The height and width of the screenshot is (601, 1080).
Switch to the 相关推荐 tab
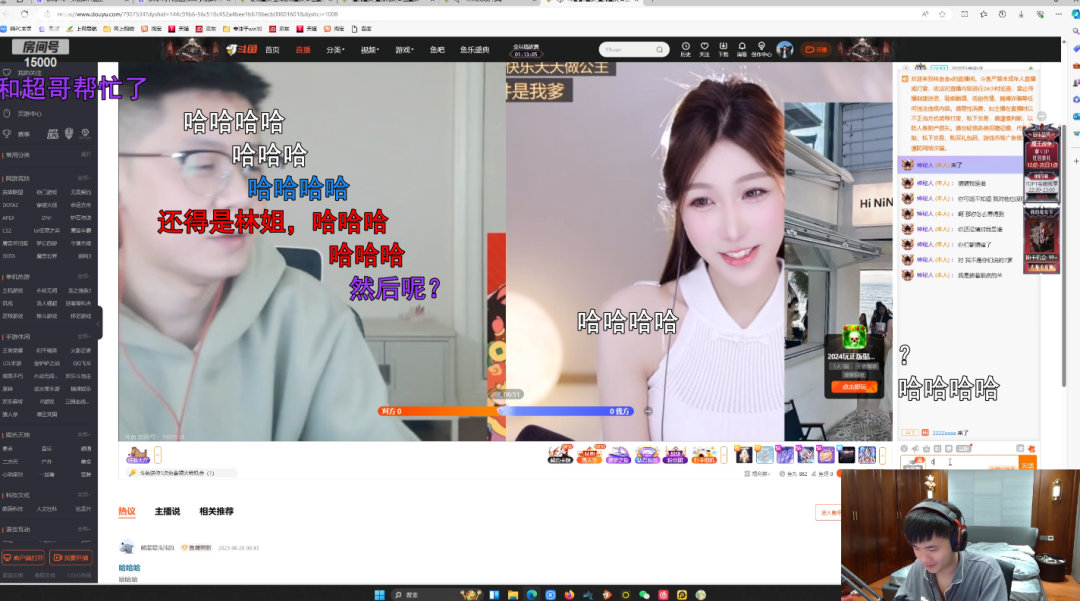(x=216, y=512)
